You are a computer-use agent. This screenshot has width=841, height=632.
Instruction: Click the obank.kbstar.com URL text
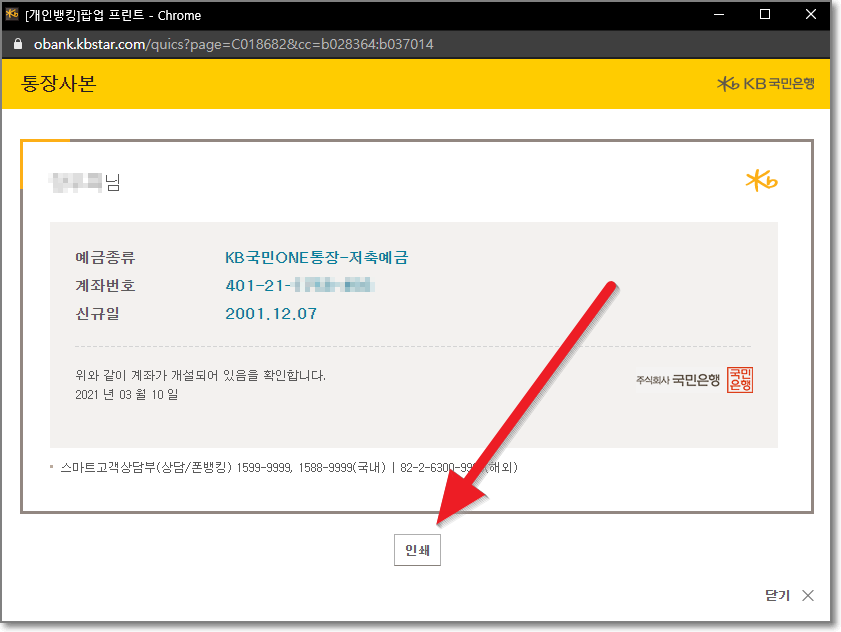pyautogui.click(x=233, y=44)
